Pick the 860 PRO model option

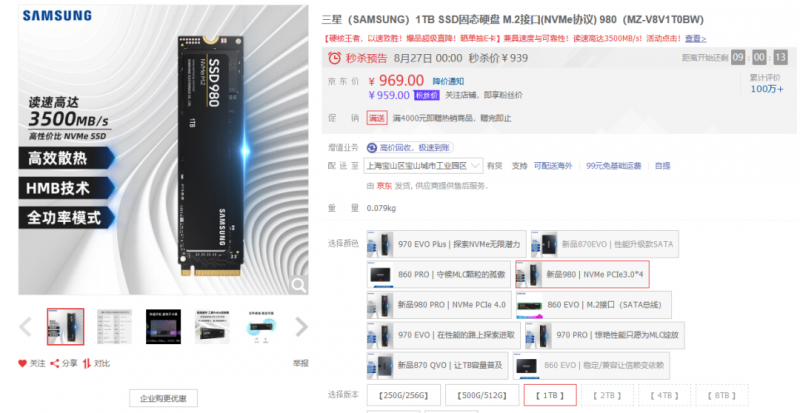pyautogui.click(x=439, y=274)
